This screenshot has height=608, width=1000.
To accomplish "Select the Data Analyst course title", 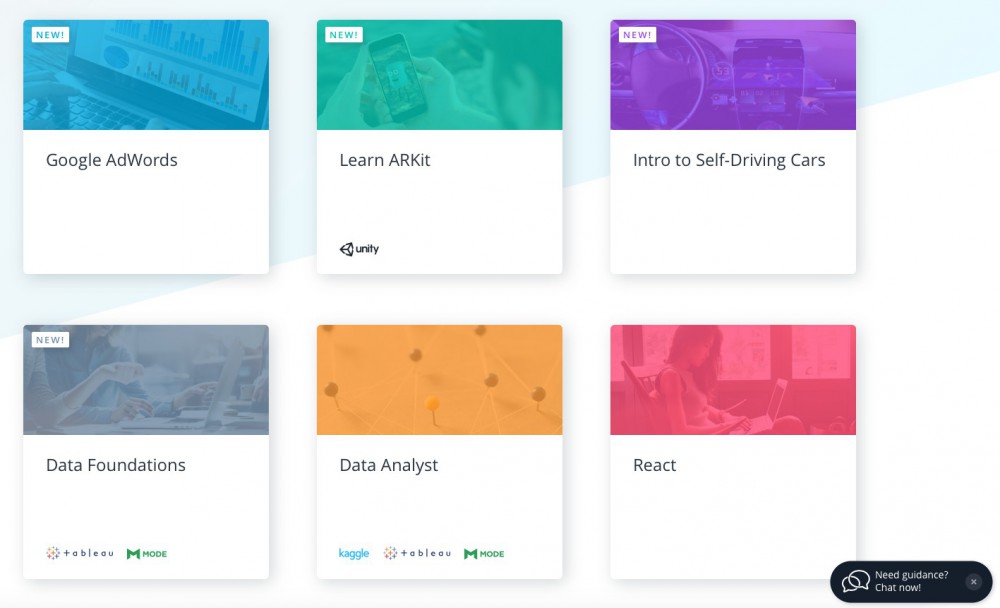I will [389, 465].
